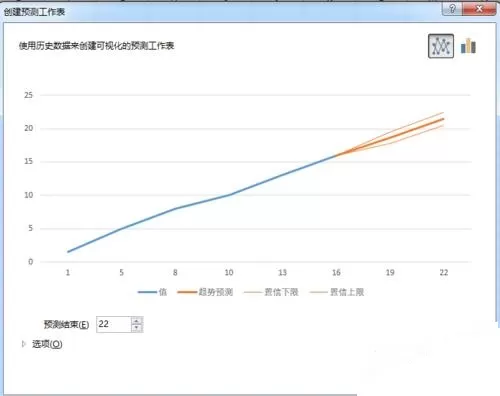Click the 值 legend entry
Screen dimensions: 500x396
pyautogui.click(x=152, y=292)
